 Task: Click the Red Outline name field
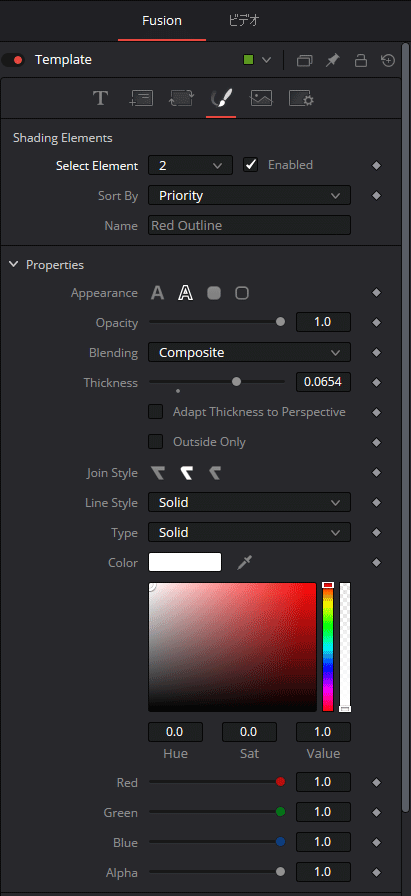[249, 225]
